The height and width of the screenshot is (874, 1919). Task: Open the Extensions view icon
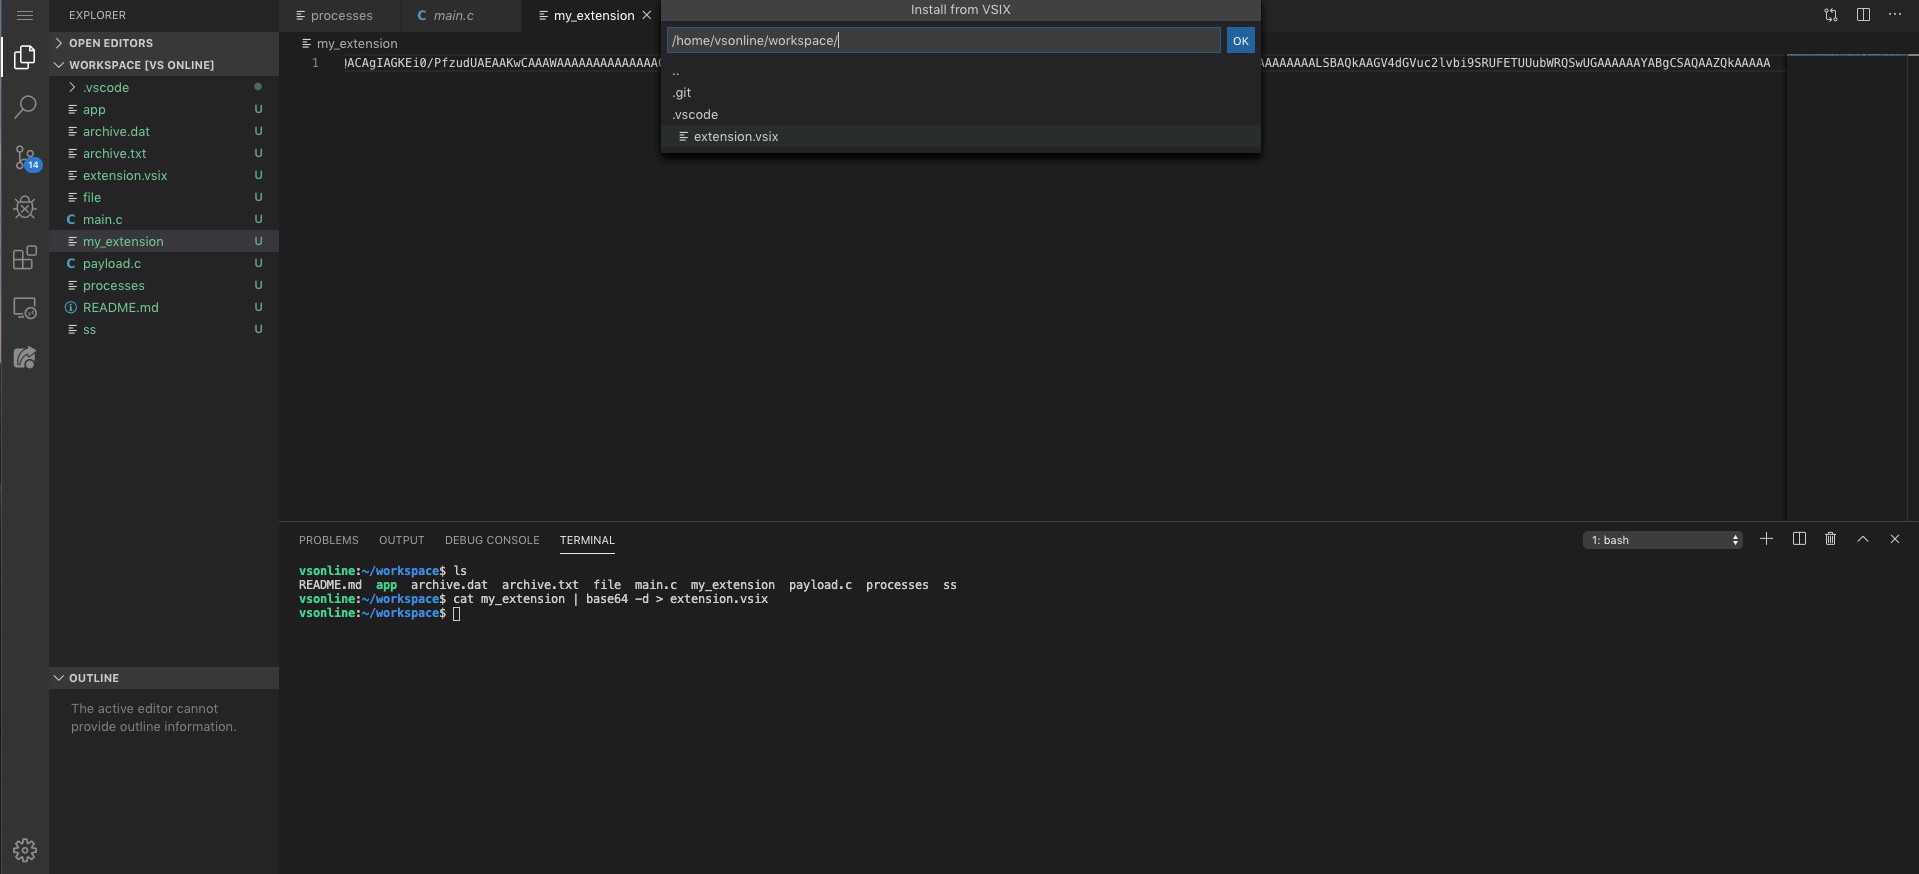(x=25, y=258)
